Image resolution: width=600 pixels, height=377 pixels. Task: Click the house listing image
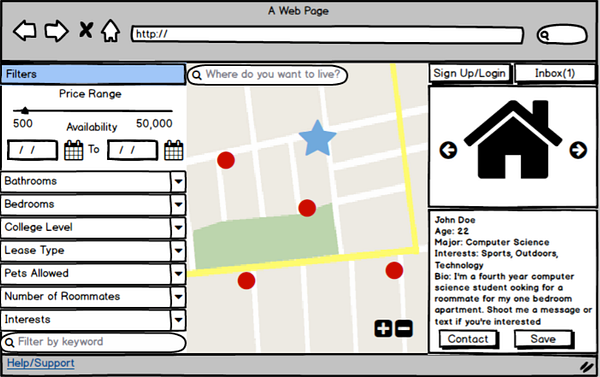[x=513, y=139]
